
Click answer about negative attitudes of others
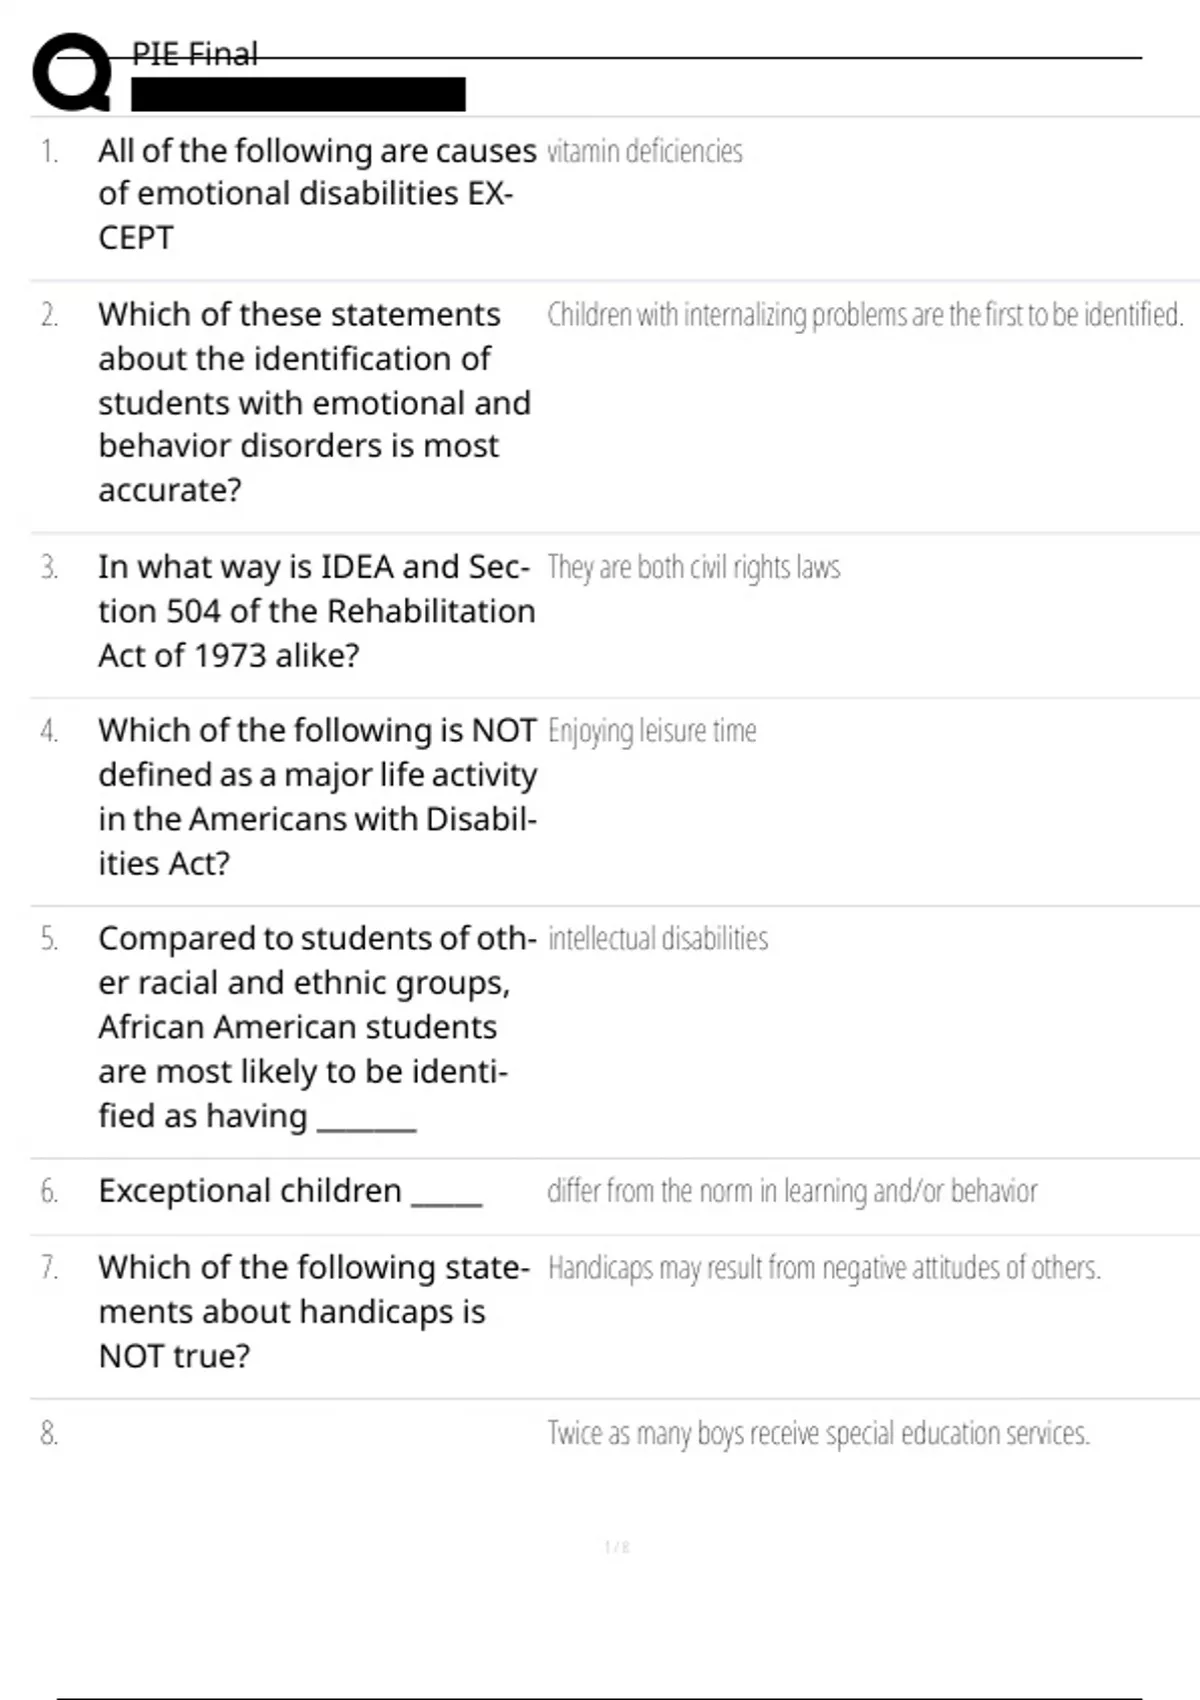824,1268
